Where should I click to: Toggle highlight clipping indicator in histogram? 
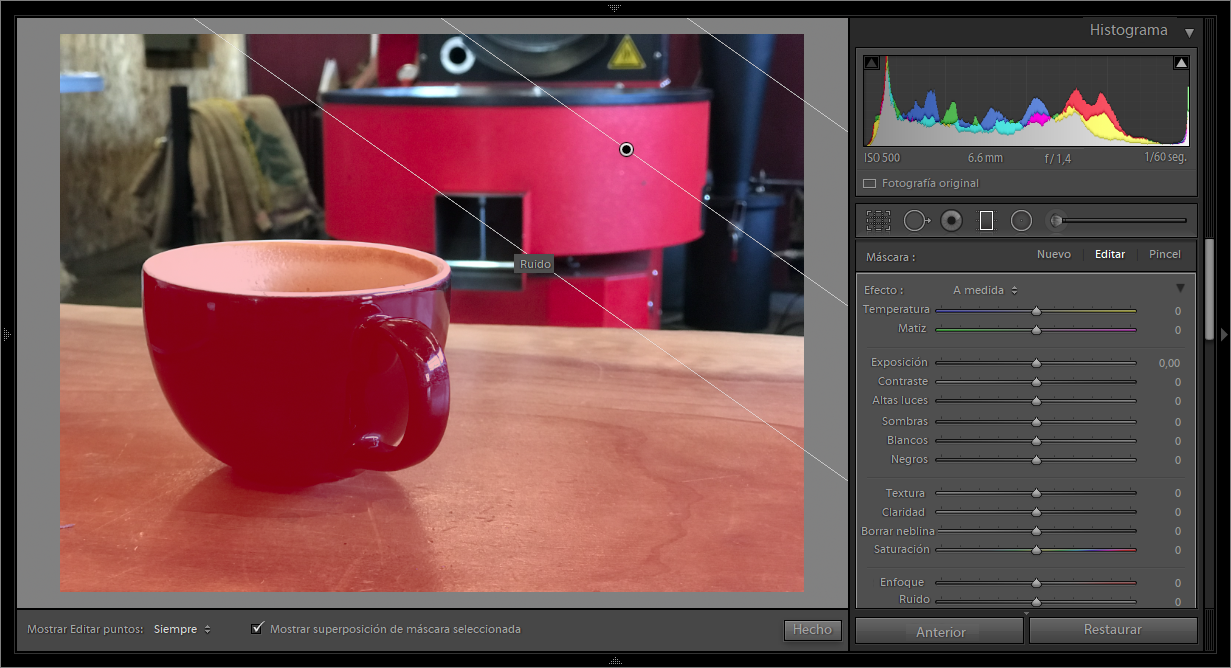click(x=1181, y=63)
